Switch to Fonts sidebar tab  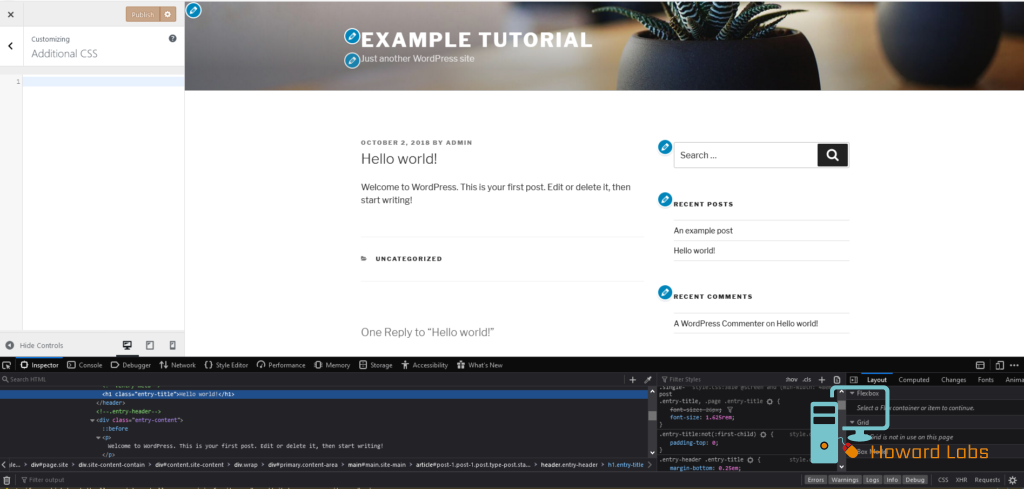pos(985,379)
